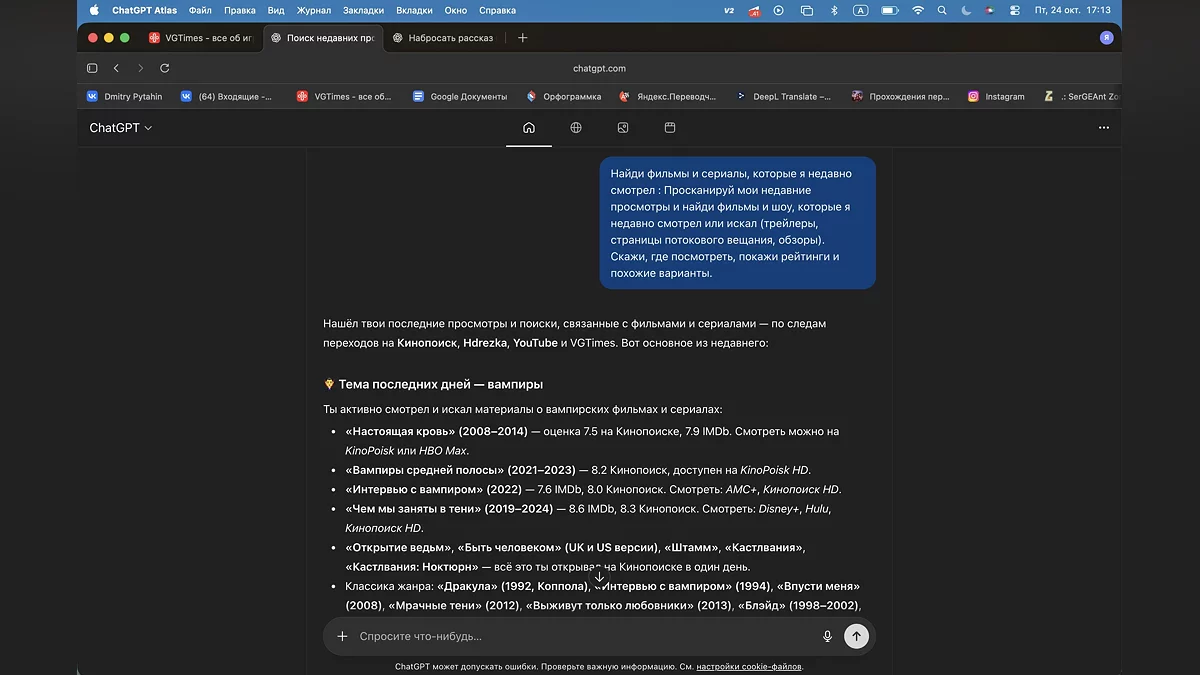
Task: Open the ChatGPT Atlas app menu
Action: click(x=144, y=10)
